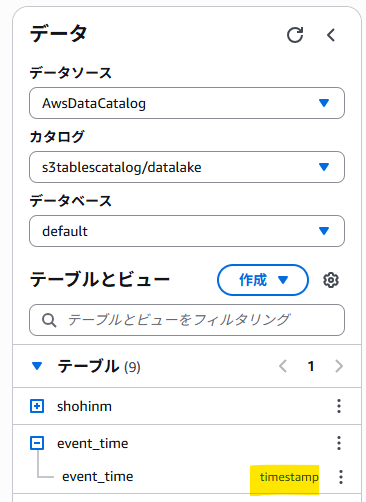Click the 作成 create button
366x502 pixels.
pyautogui.click(x=263, y=280)
